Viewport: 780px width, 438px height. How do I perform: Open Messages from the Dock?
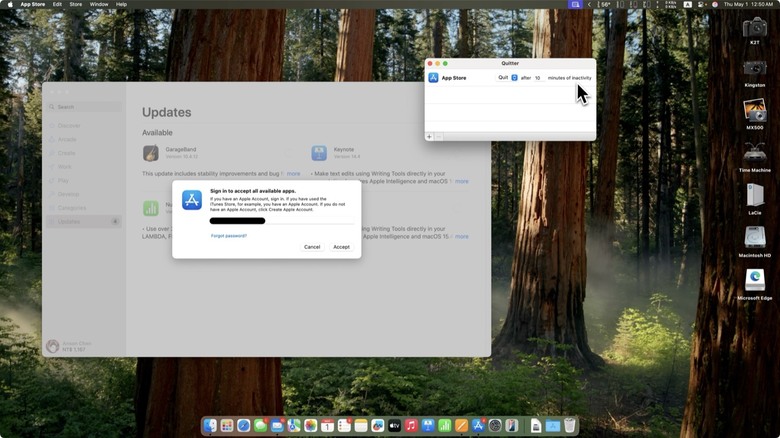click(260, 426)
